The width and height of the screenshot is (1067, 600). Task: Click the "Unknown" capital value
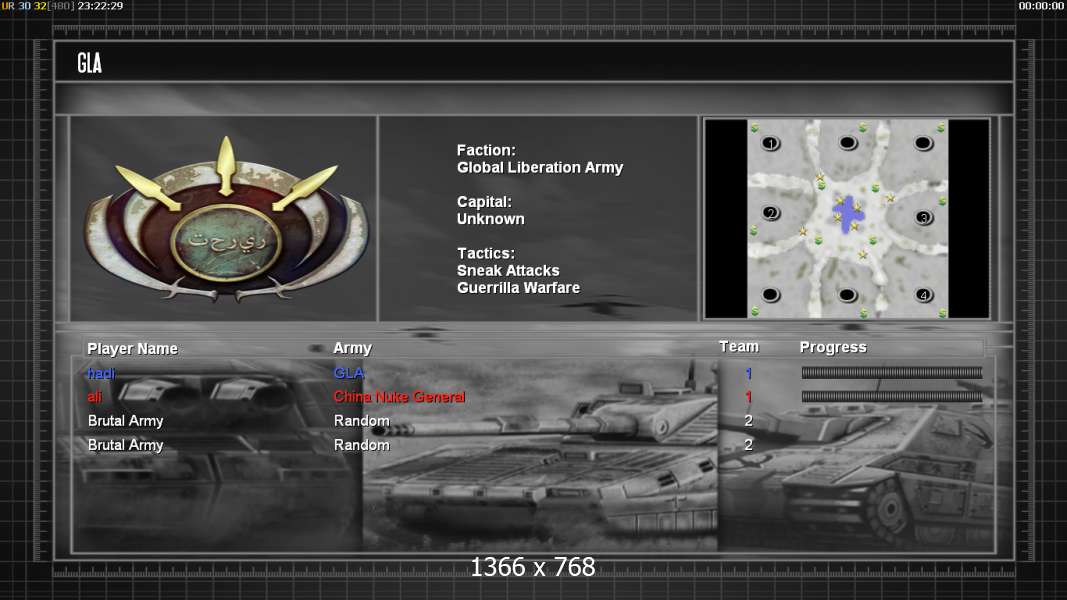point(491,219)
